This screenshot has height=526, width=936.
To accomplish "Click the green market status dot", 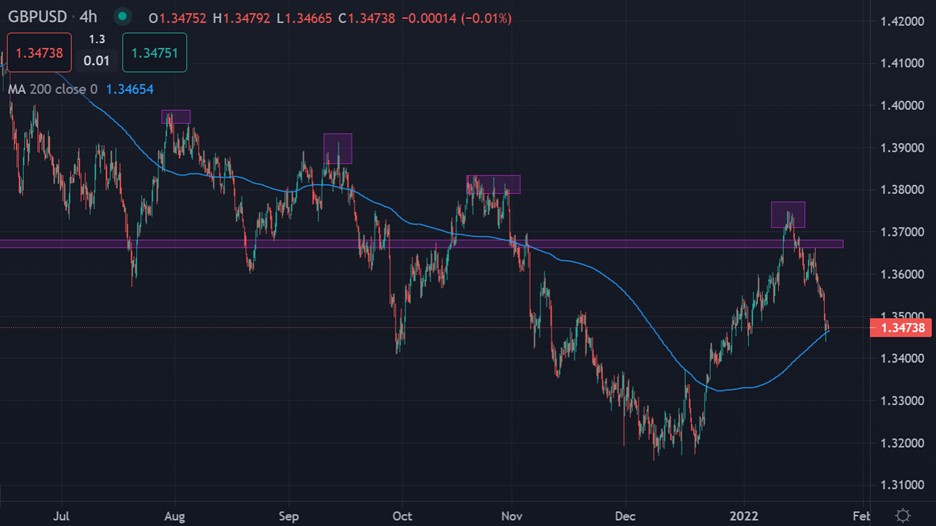I will point(122,17).
